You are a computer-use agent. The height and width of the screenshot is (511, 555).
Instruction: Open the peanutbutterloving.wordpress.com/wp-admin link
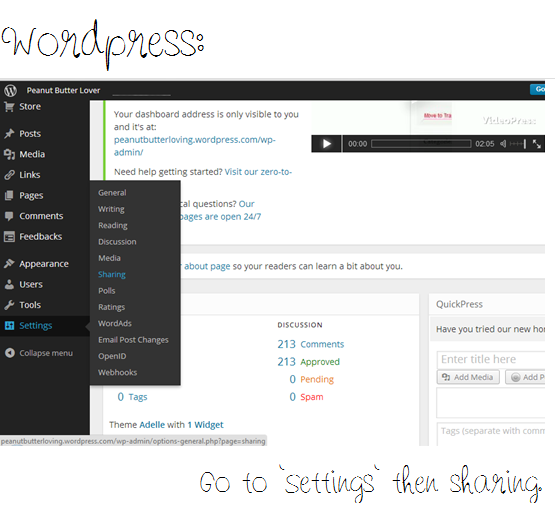pos(194,146)
